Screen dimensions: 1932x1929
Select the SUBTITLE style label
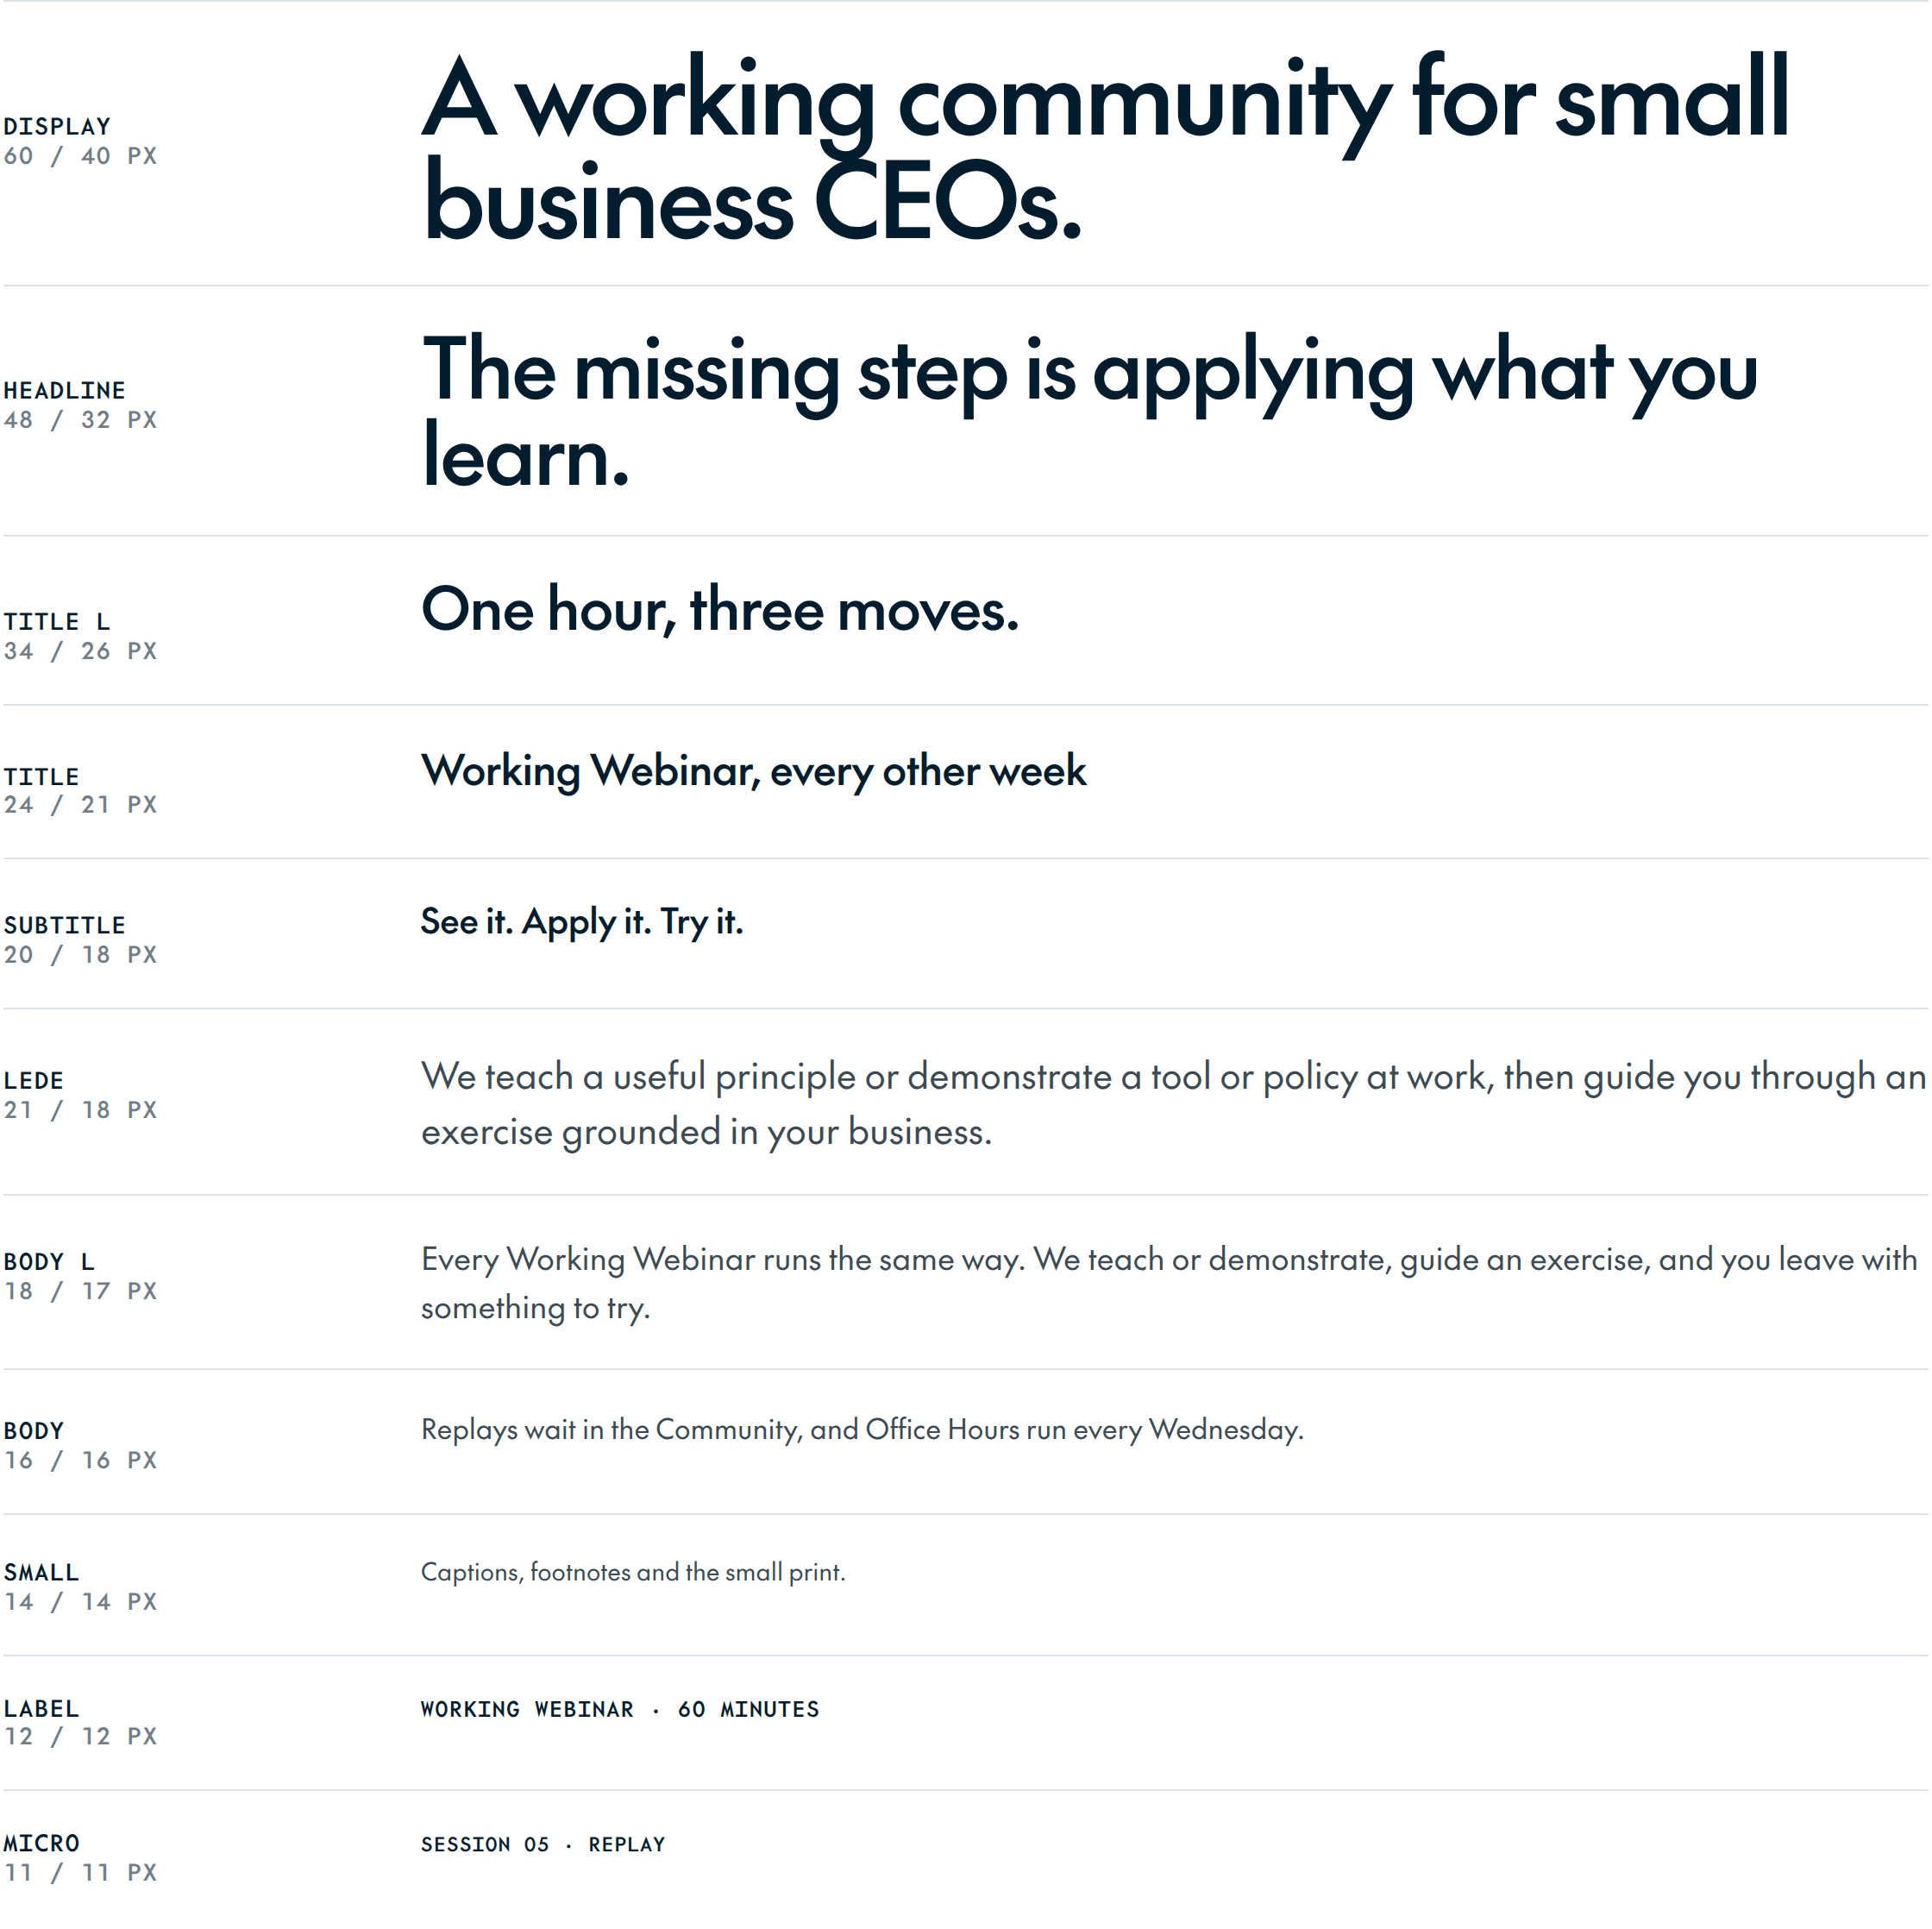pyautogui.click(x=64, y=926)
